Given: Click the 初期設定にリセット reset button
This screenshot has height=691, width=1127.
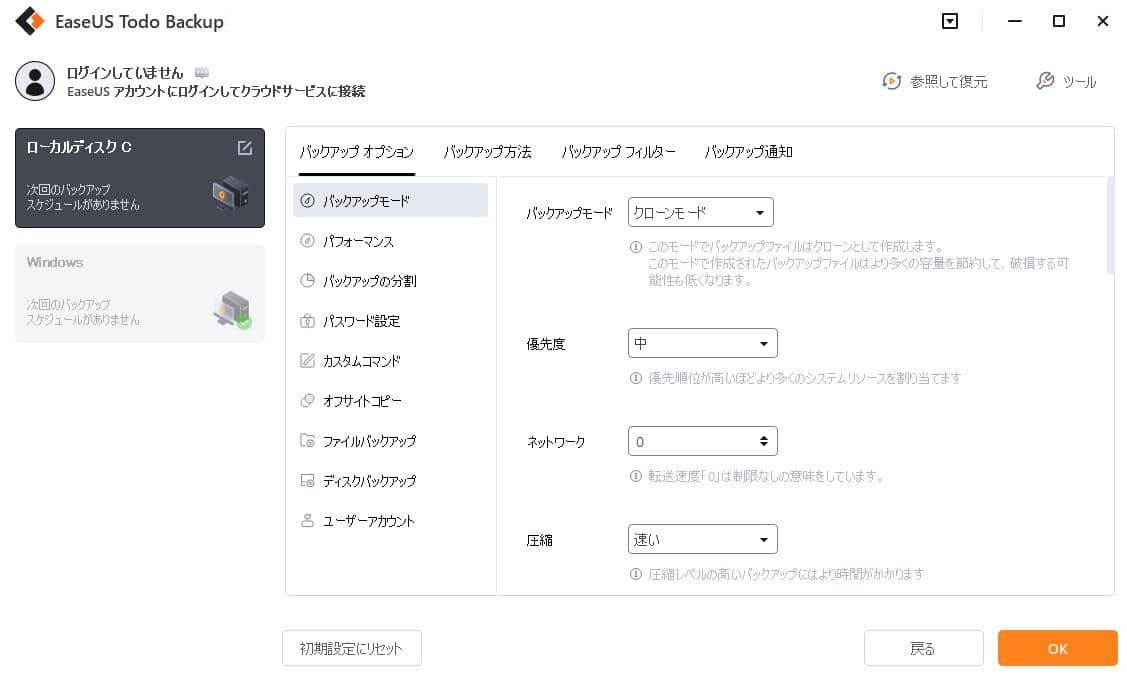Looking at the screenshot, I should tap(351, 648).
